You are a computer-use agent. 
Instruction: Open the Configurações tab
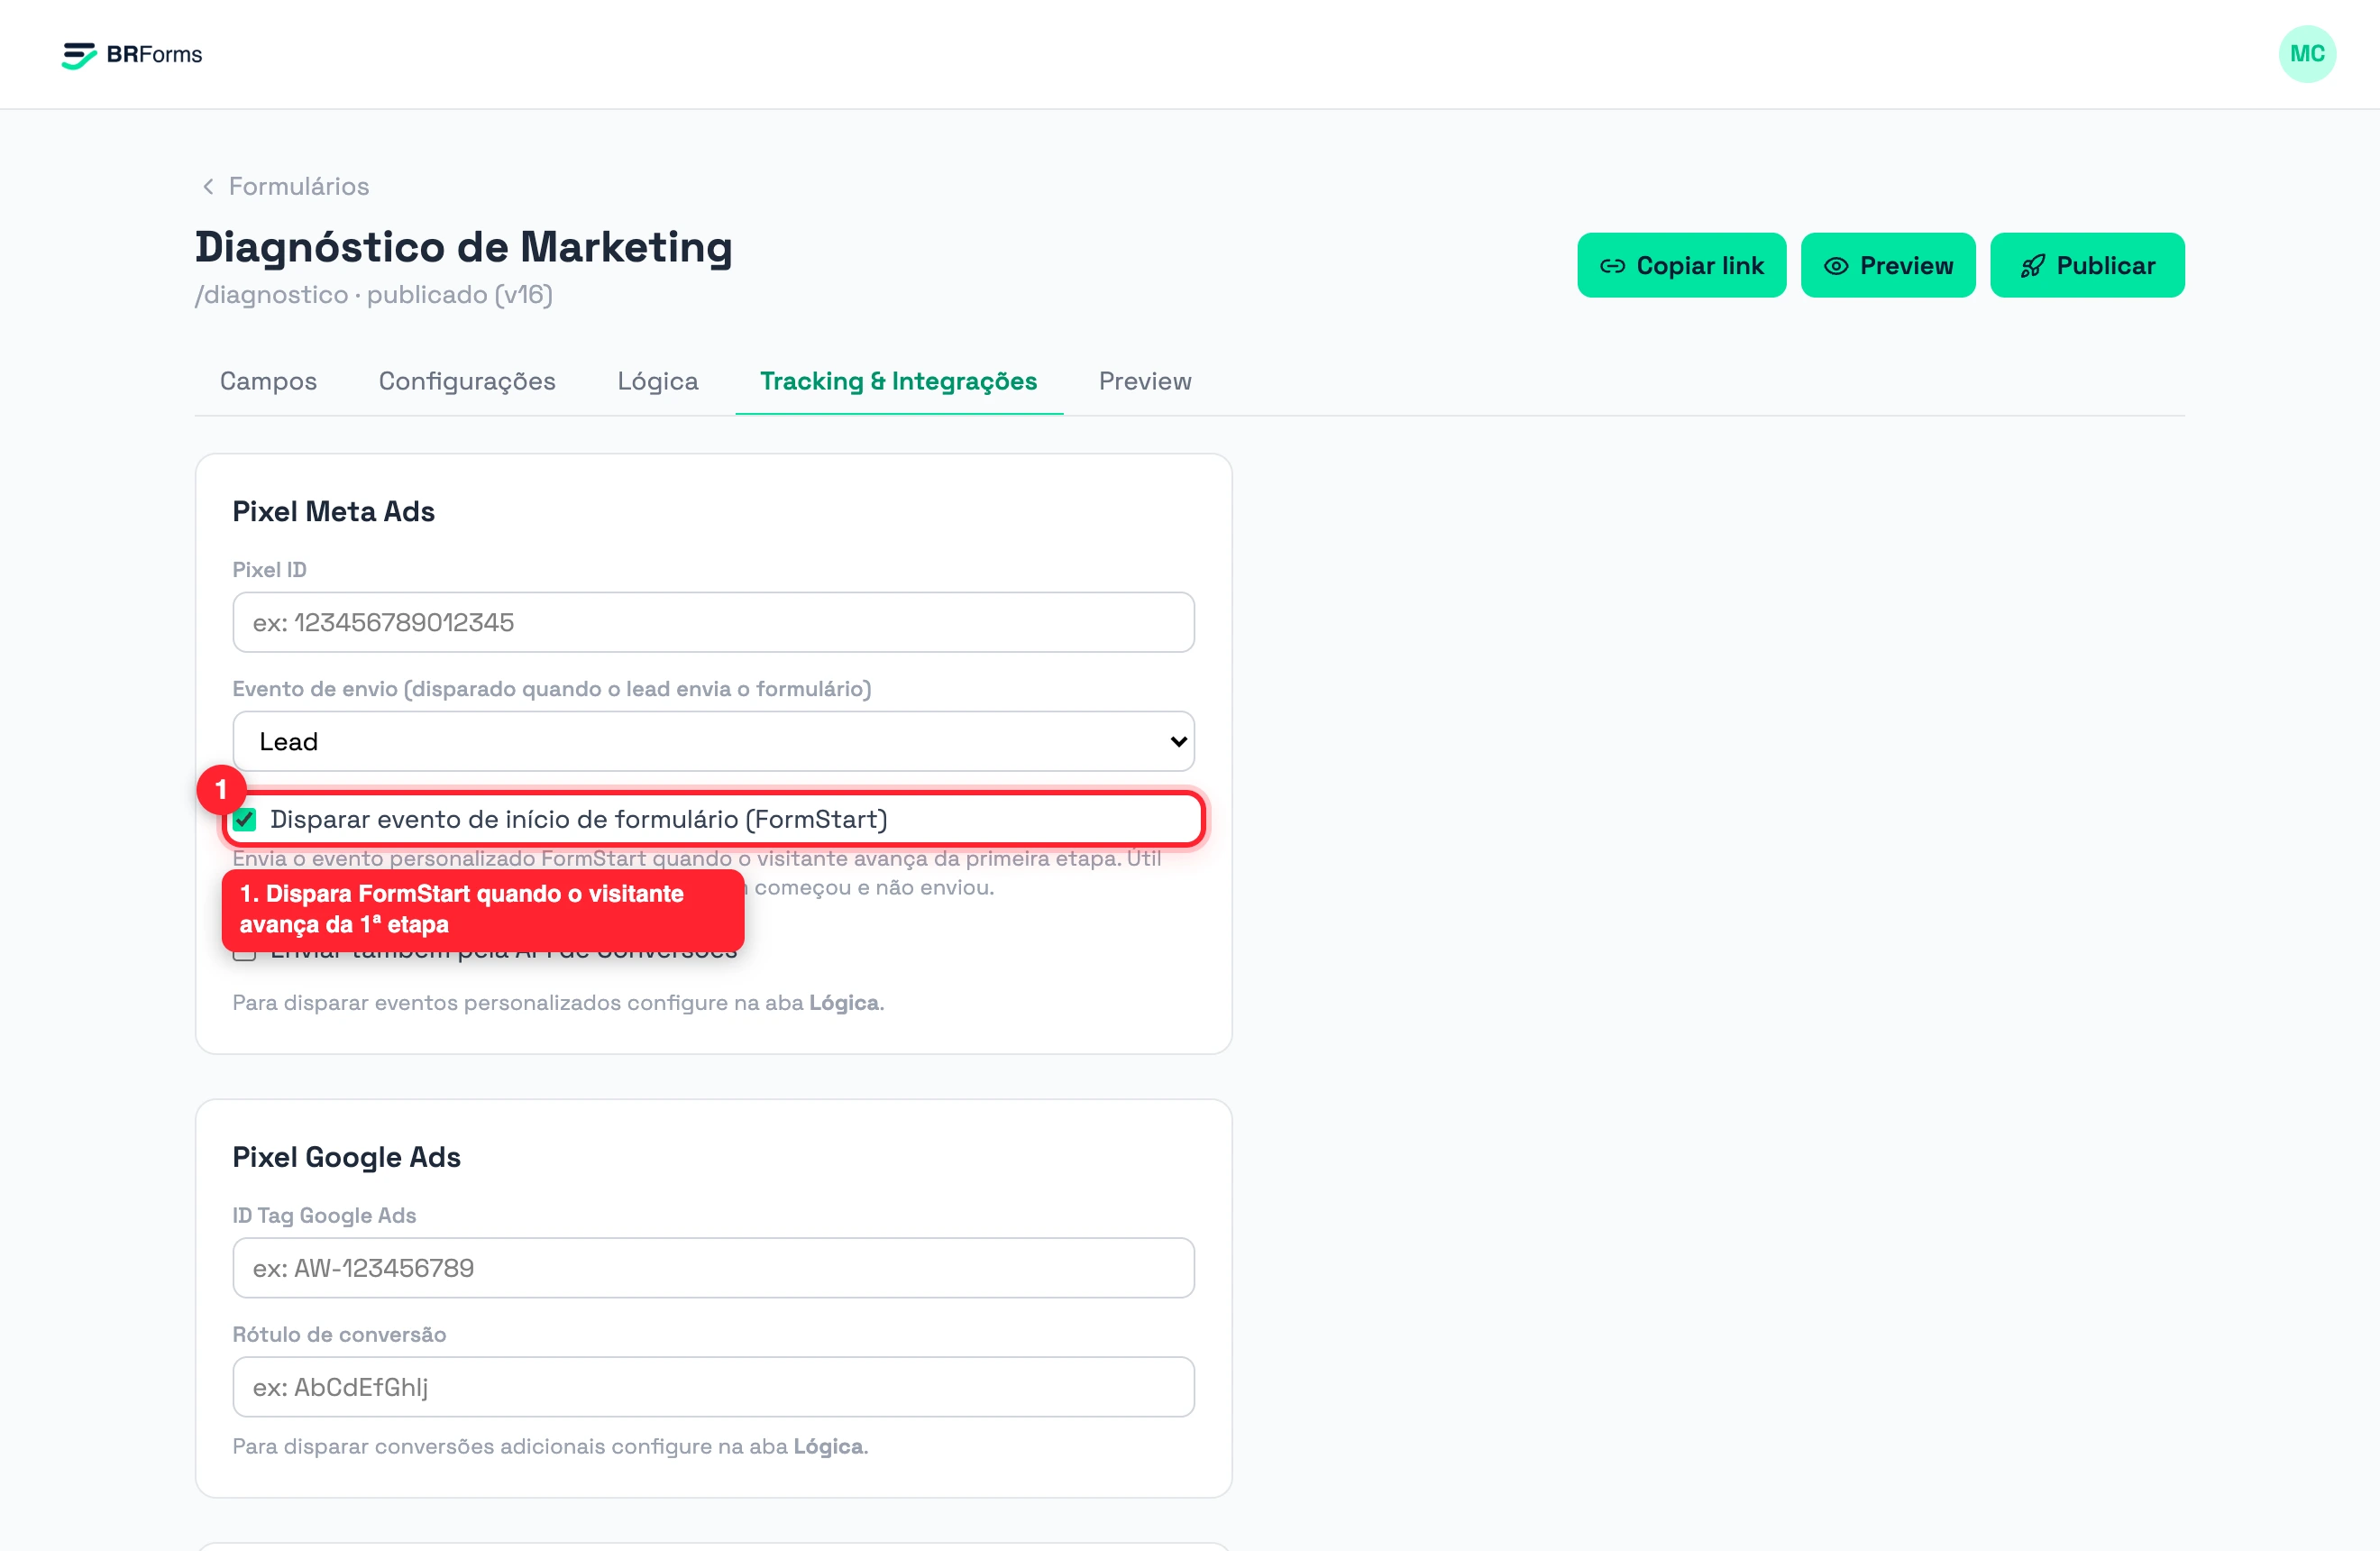click(x=467, y=381)
